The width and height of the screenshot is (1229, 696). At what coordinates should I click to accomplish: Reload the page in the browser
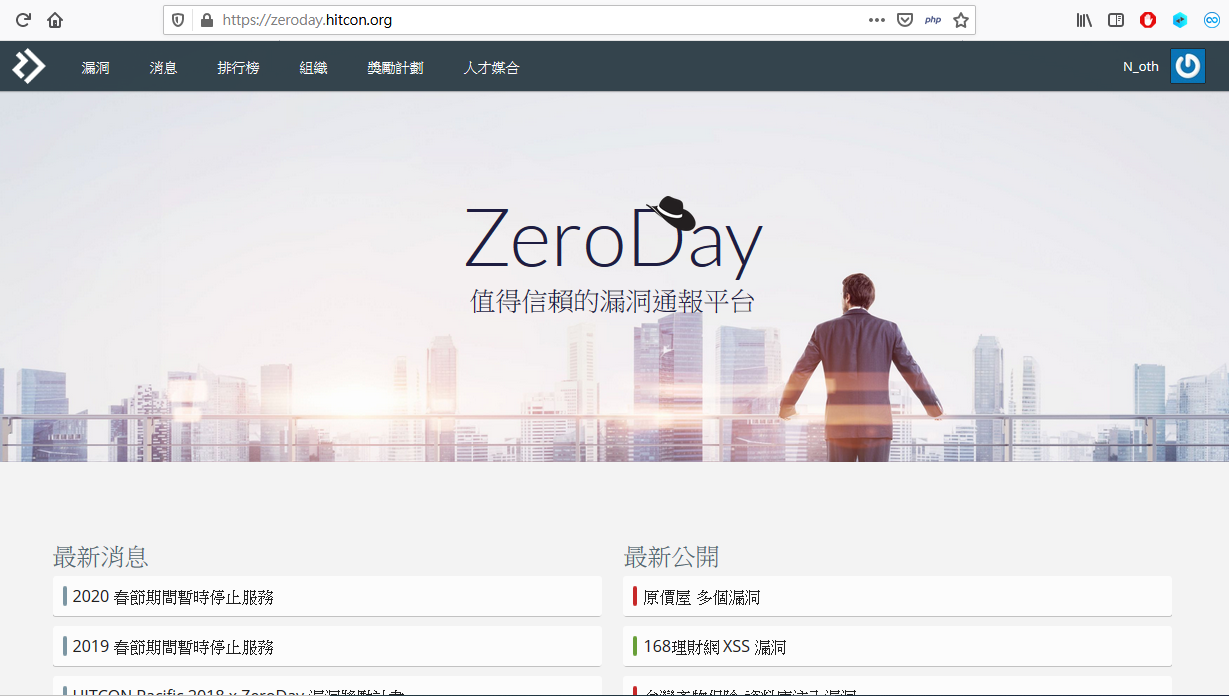(x=23, y=20)
